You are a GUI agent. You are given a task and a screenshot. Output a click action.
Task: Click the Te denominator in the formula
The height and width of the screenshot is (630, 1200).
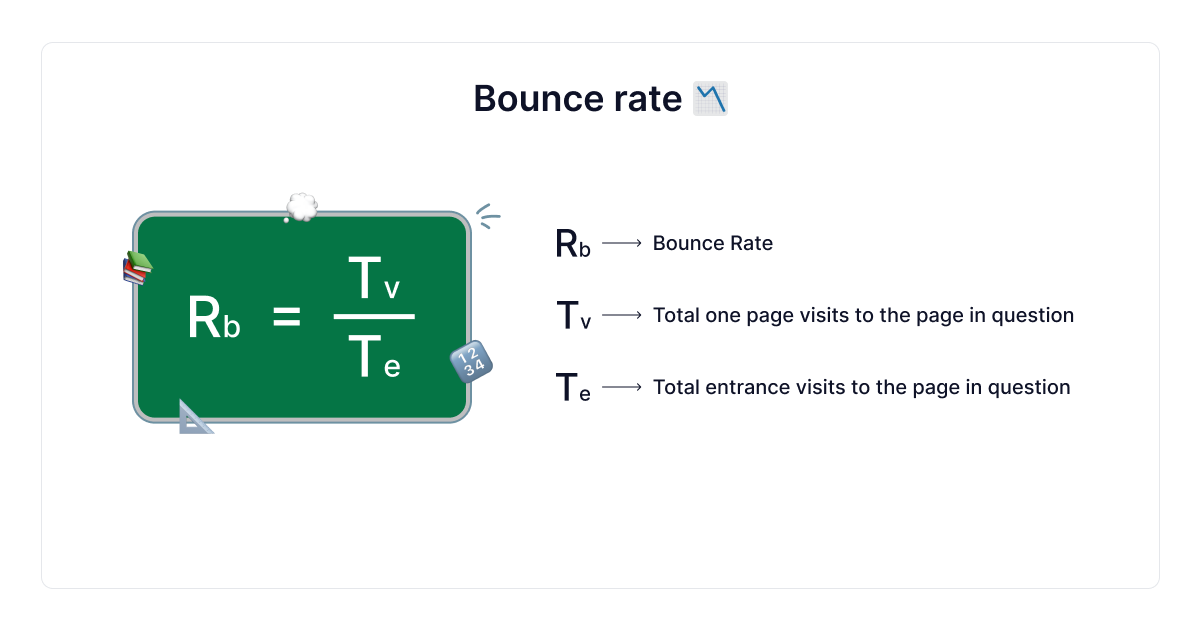point(374,357)
